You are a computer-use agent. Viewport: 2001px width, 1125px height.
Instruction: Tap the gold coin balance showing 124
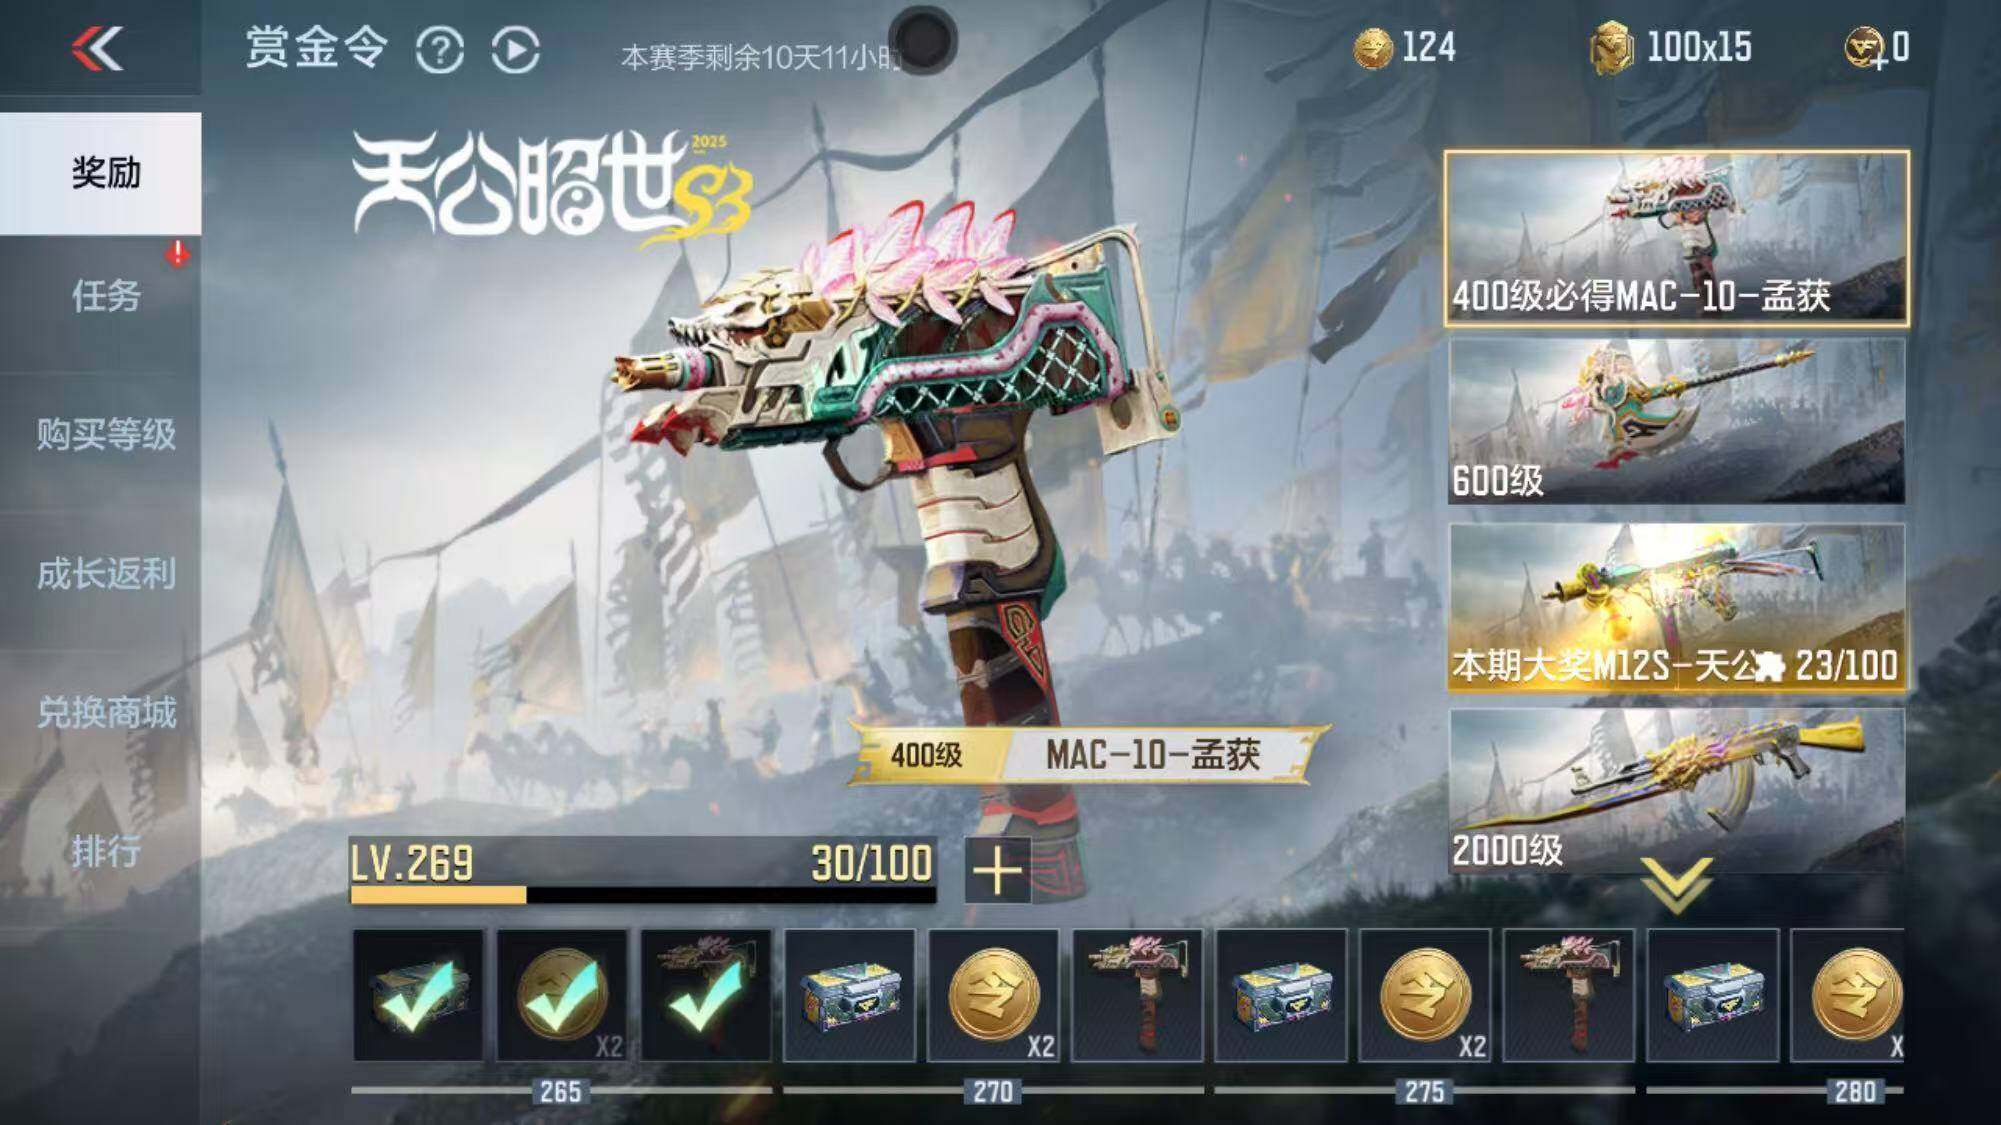click(1404, 47)
